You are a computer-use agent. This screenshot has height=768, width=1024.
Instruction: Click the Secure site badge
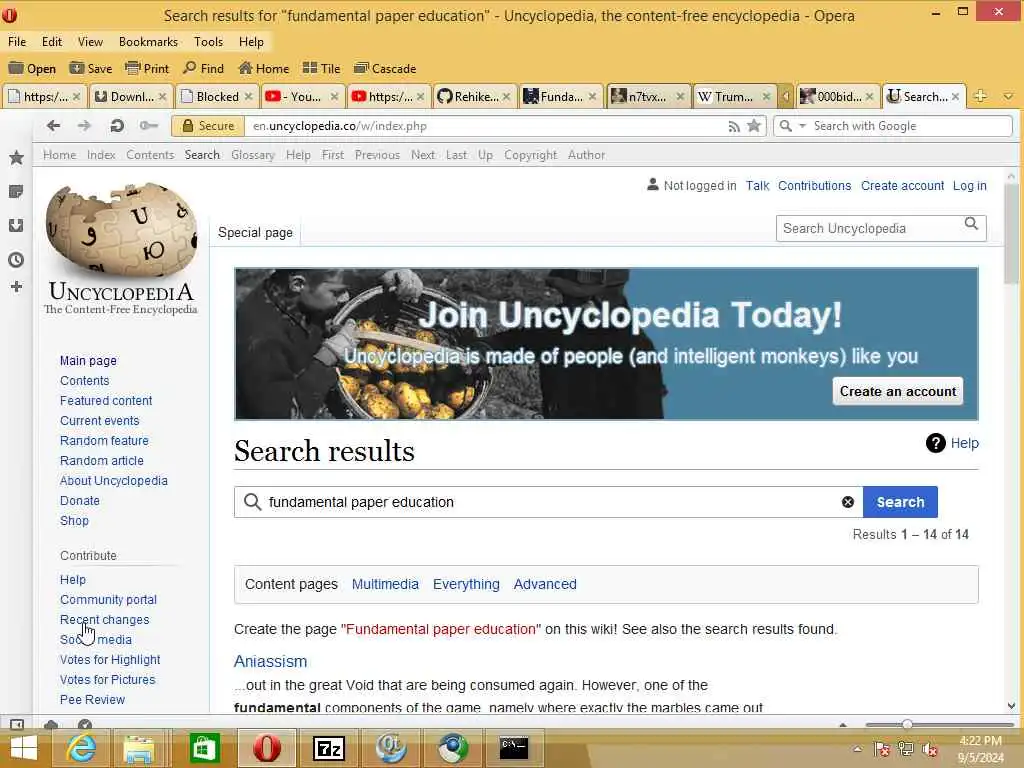tap(208, 126)
